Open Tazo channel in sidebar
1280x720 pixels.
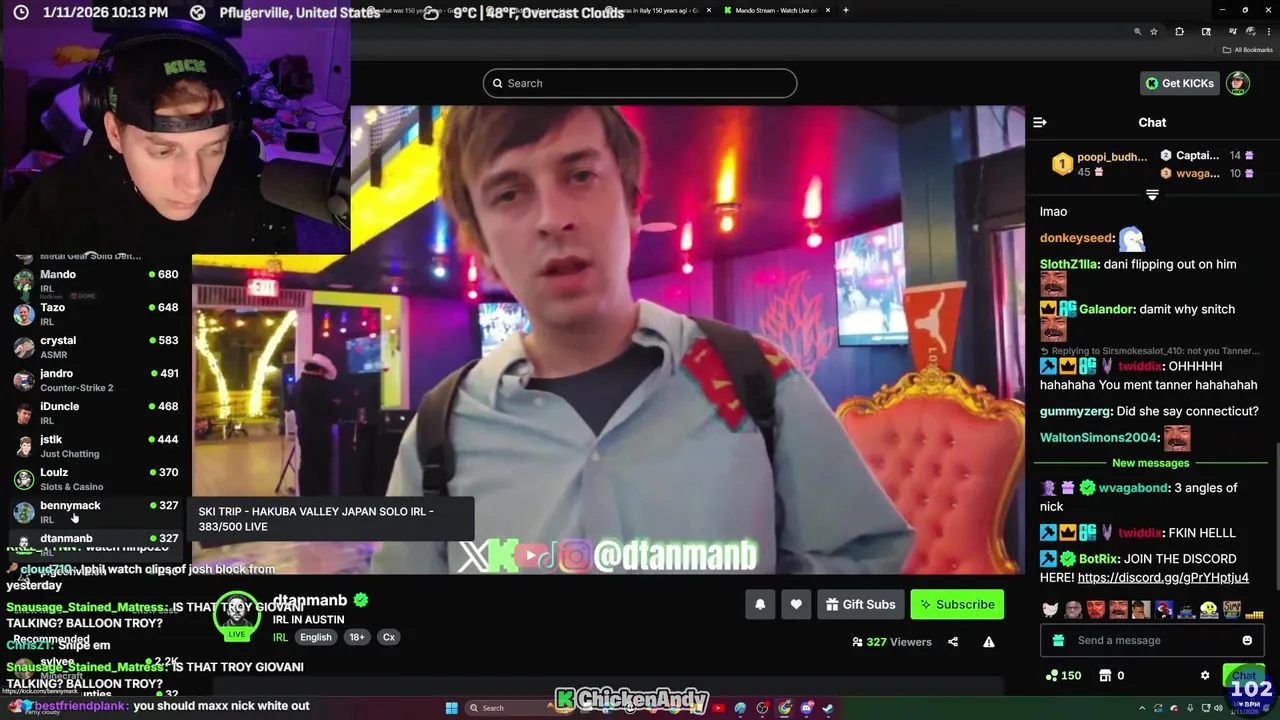pyautogui.click(x=95, y=313)
